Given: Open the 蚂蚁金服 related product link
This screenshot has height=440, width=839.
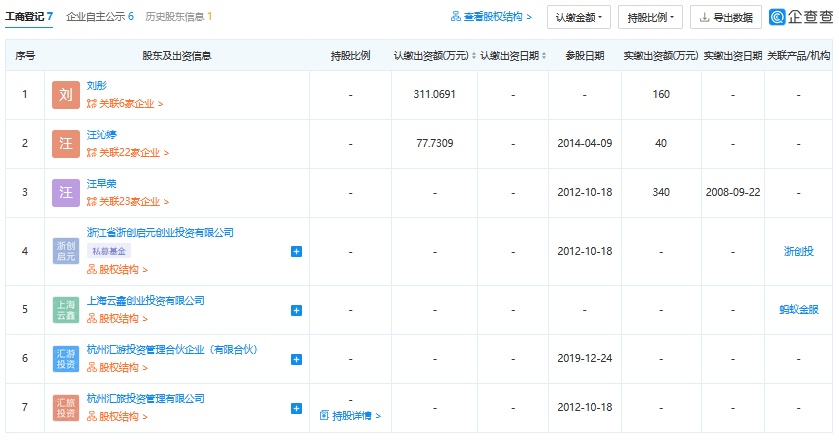Looking at the screenshot, I should 798,310.
